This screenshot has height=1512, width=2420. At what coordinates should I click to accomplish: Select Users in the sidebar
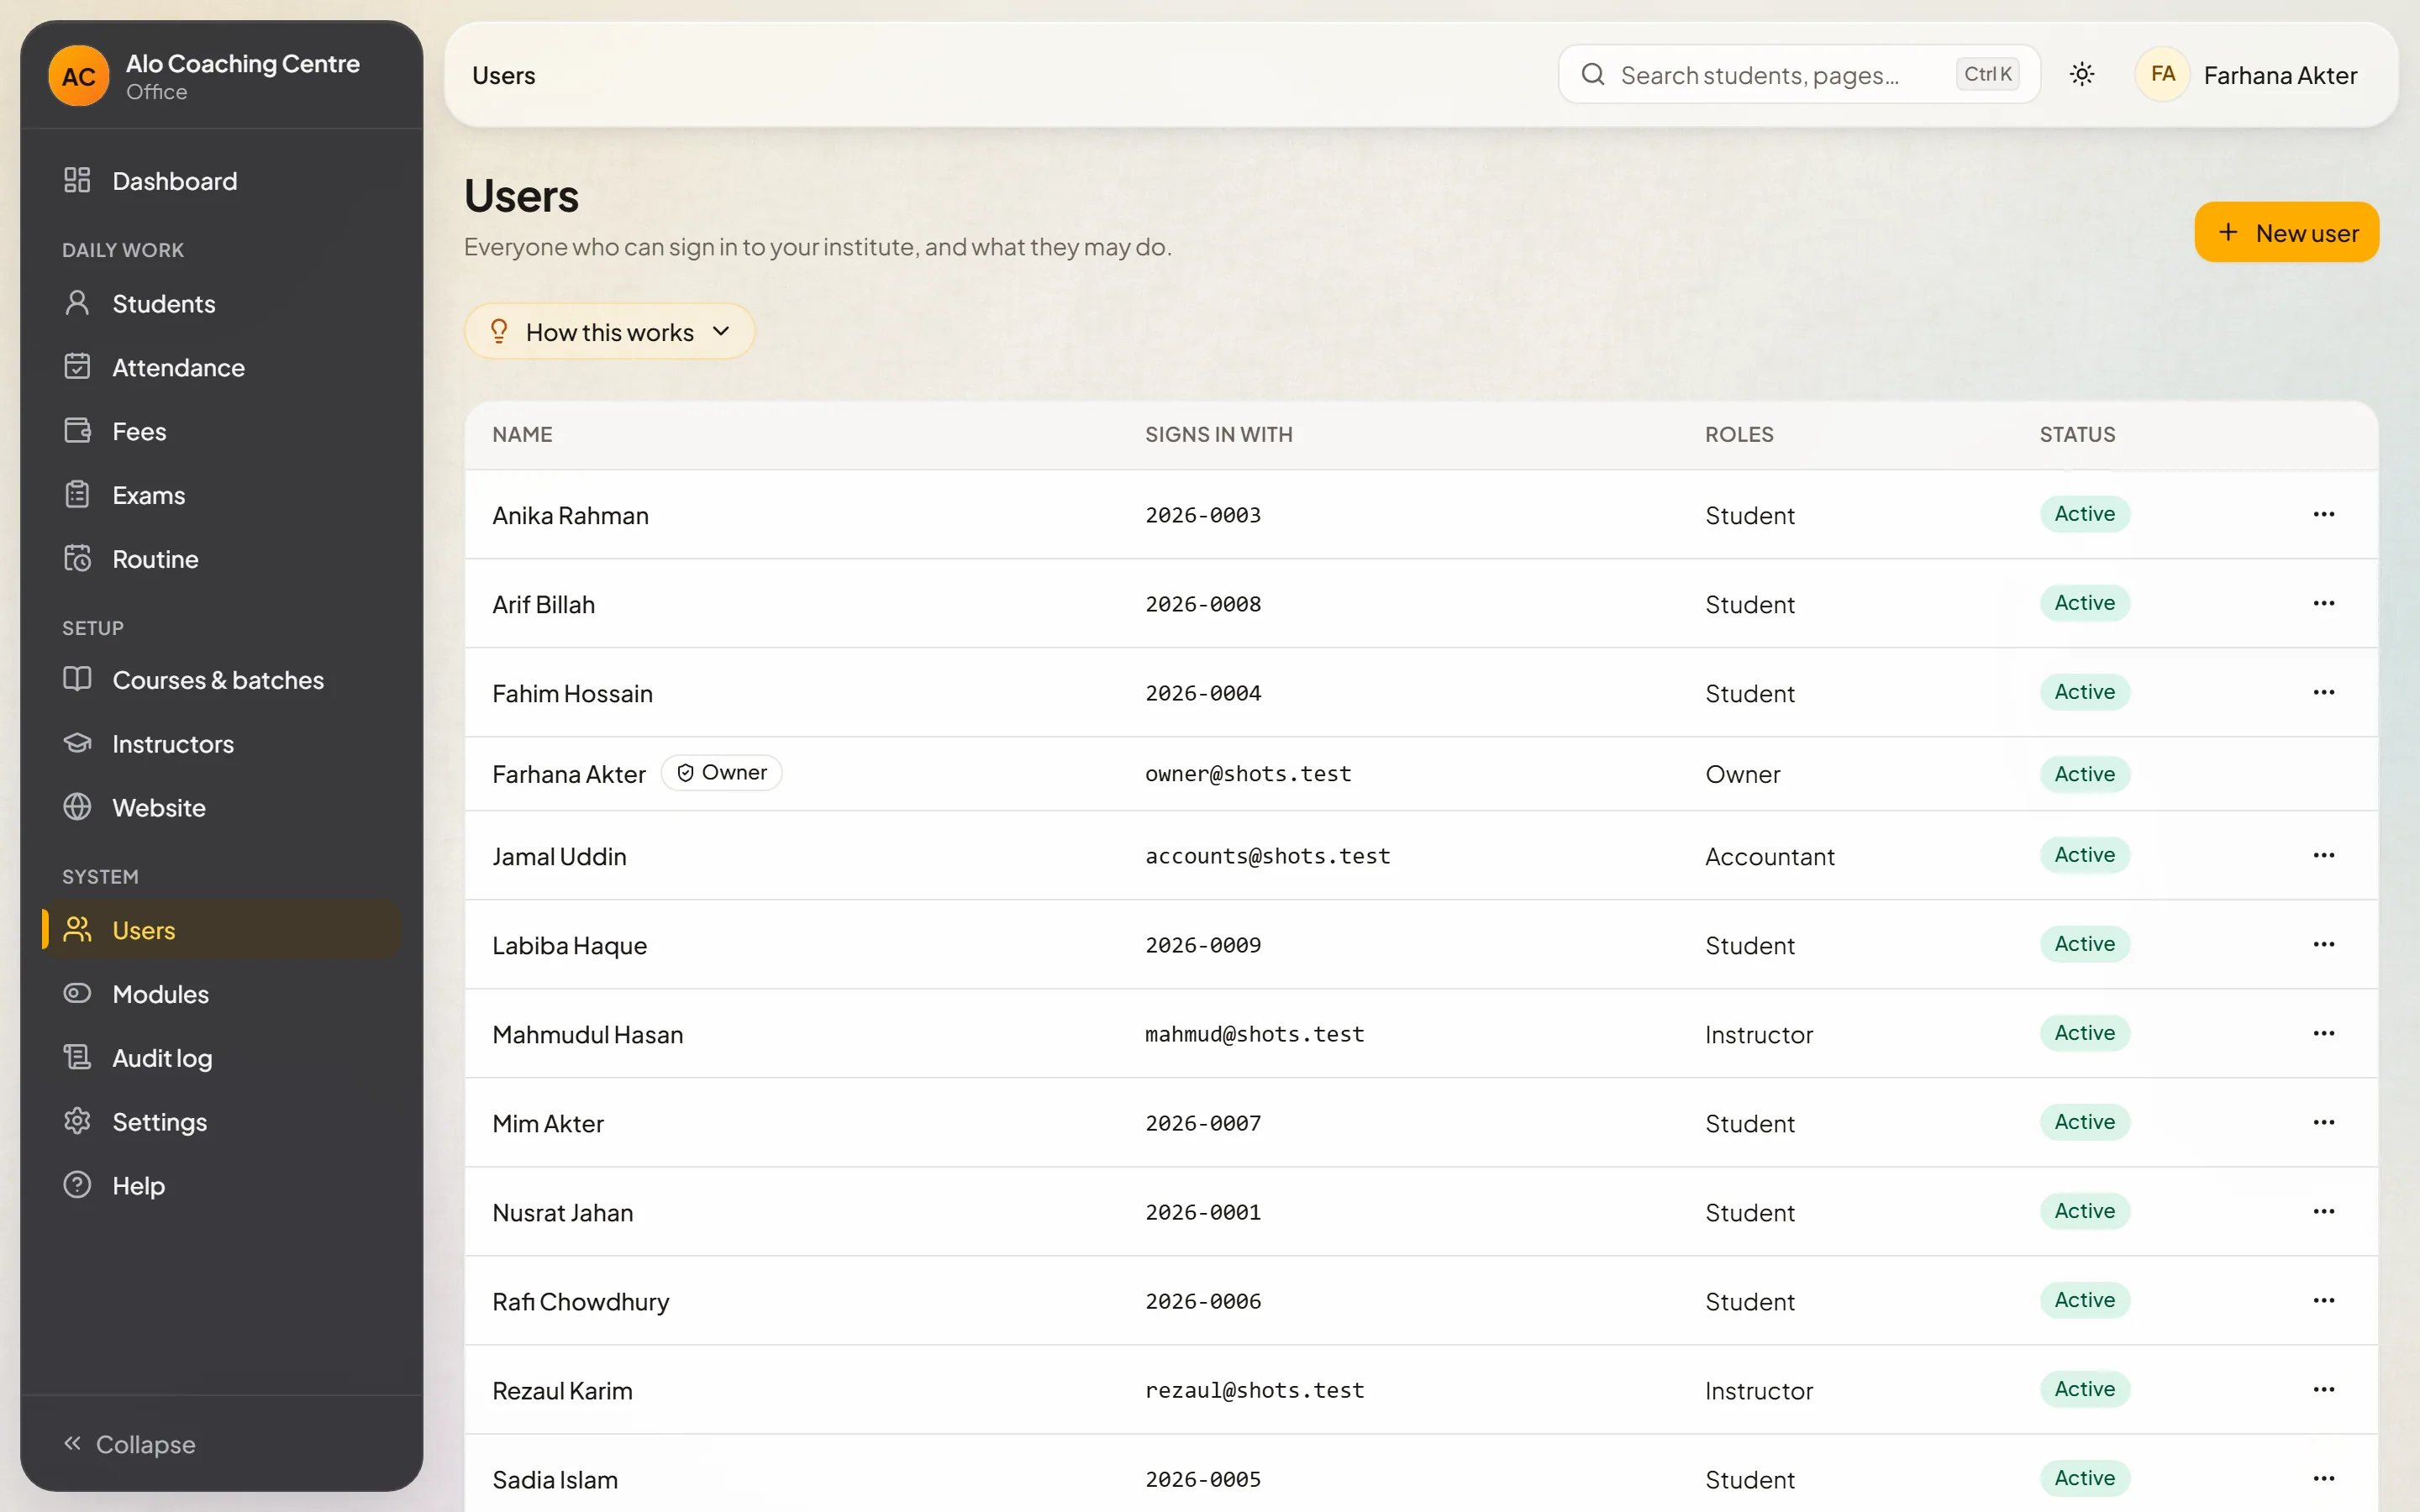coord(221,930)
